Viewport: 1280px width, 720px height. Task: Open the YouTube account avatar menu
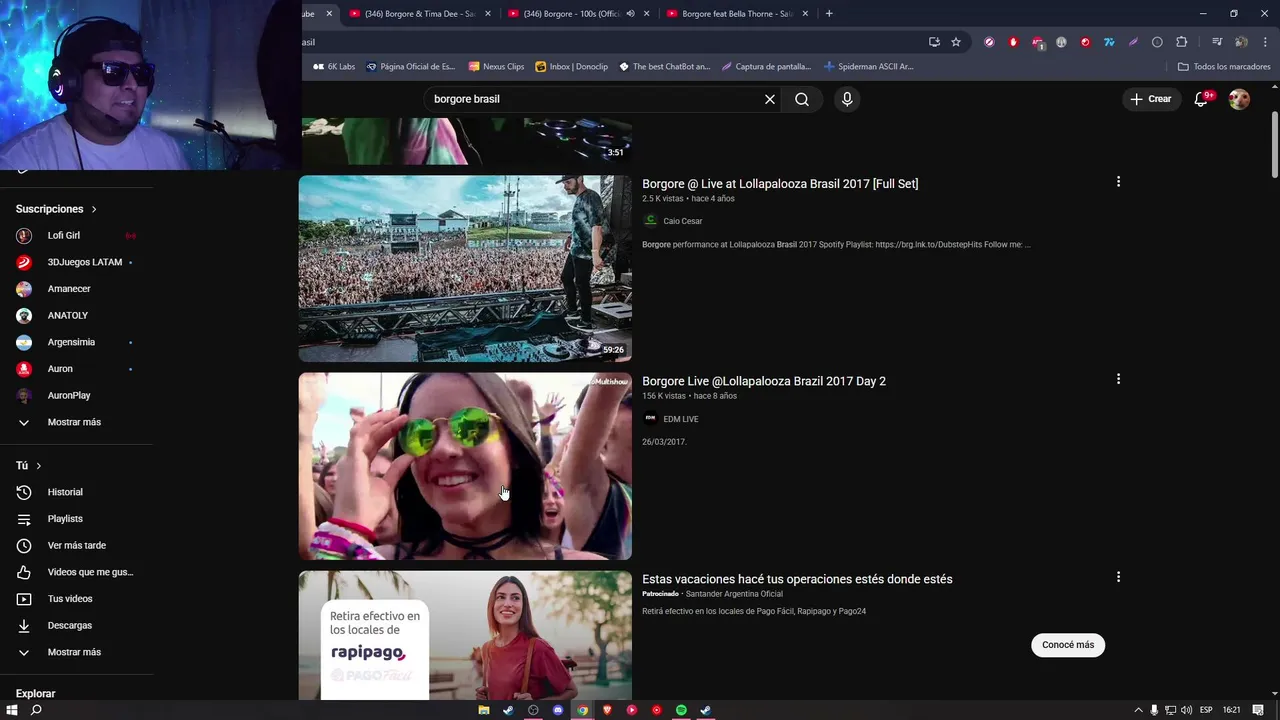click(1239, 99)
